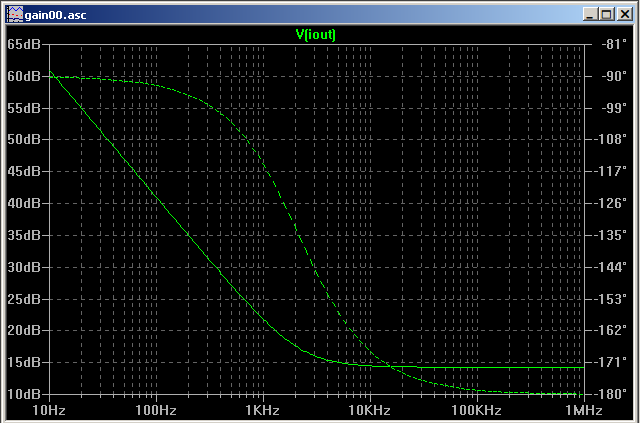Click the -180° phase axis label
Screen dimensions: 640x423
tap(612, 394)
